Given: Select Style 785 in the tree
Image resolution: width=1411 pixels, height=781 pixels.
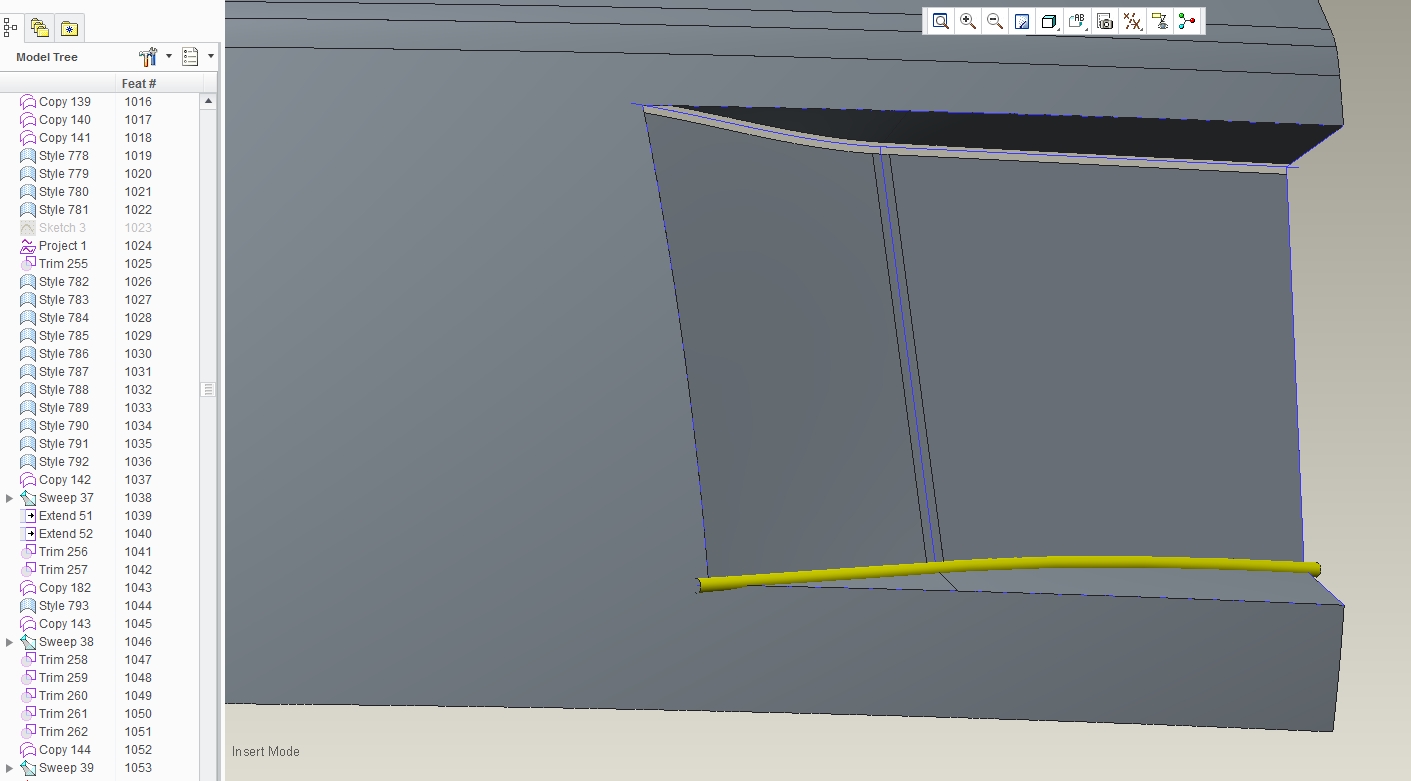Looking at the screenshot, I should tap(64, 336).
